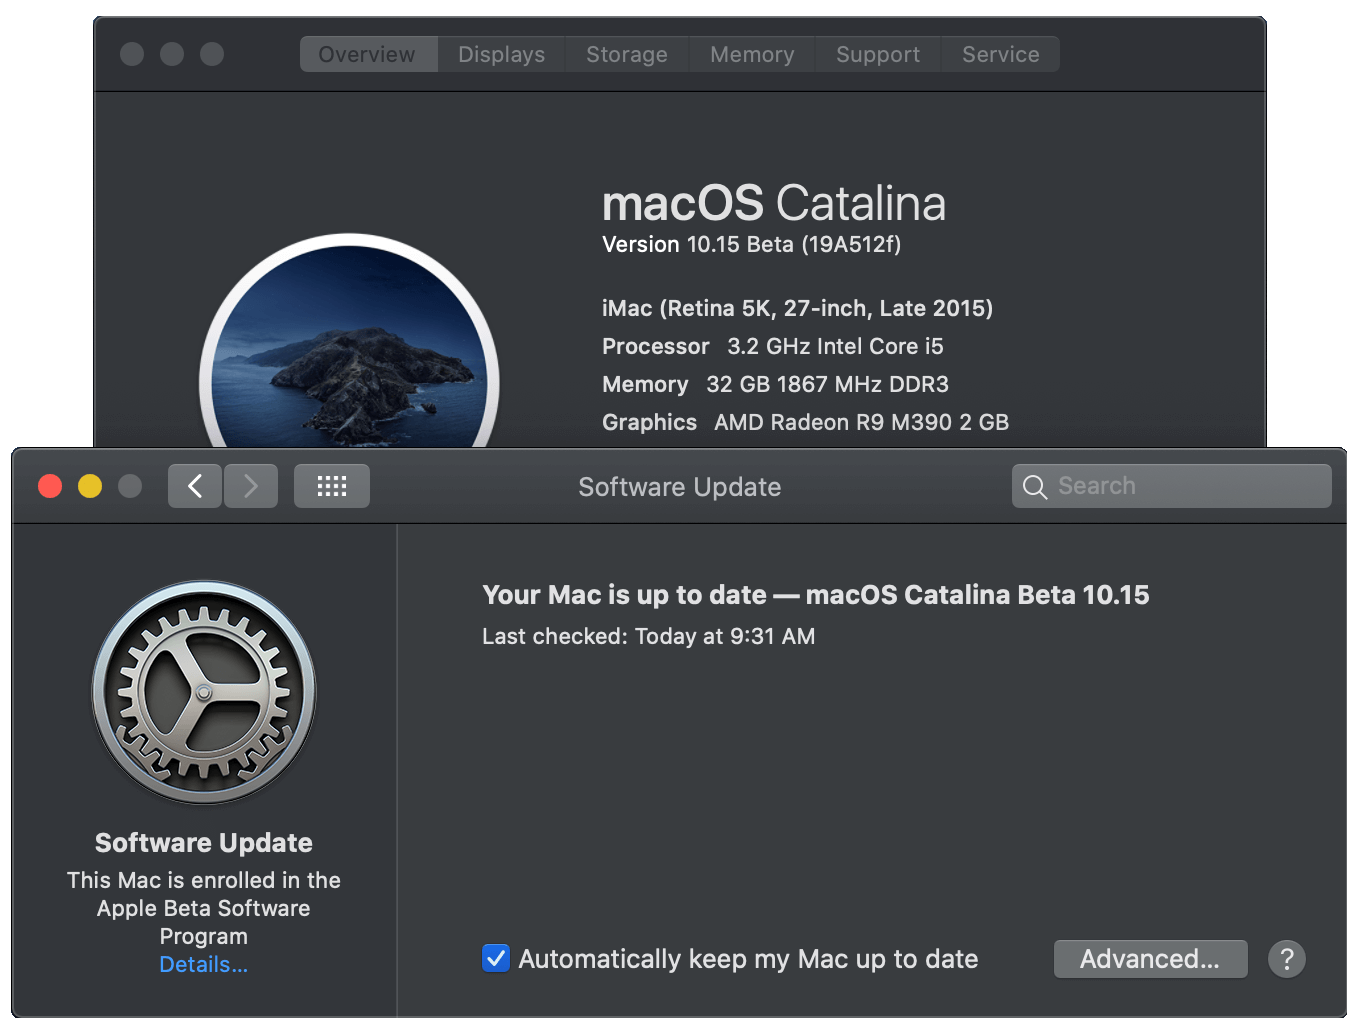Image resolution: width=1364 pixels, height=1032 pixels.
Task: Open the Advanced update options
Action: pyautogui.click(x=1150, y=959)
